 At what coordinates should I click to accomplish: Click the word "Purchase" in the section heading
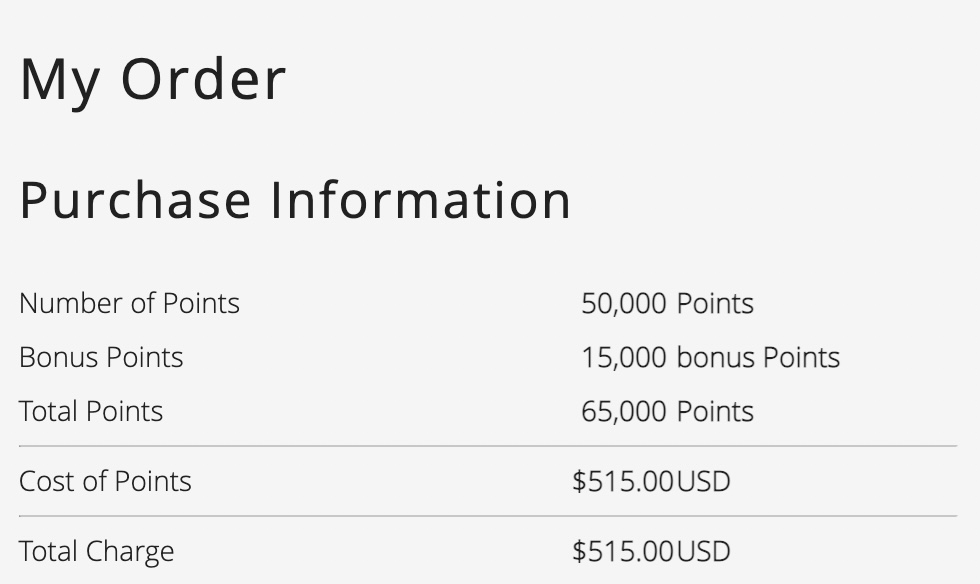(135, 200)
